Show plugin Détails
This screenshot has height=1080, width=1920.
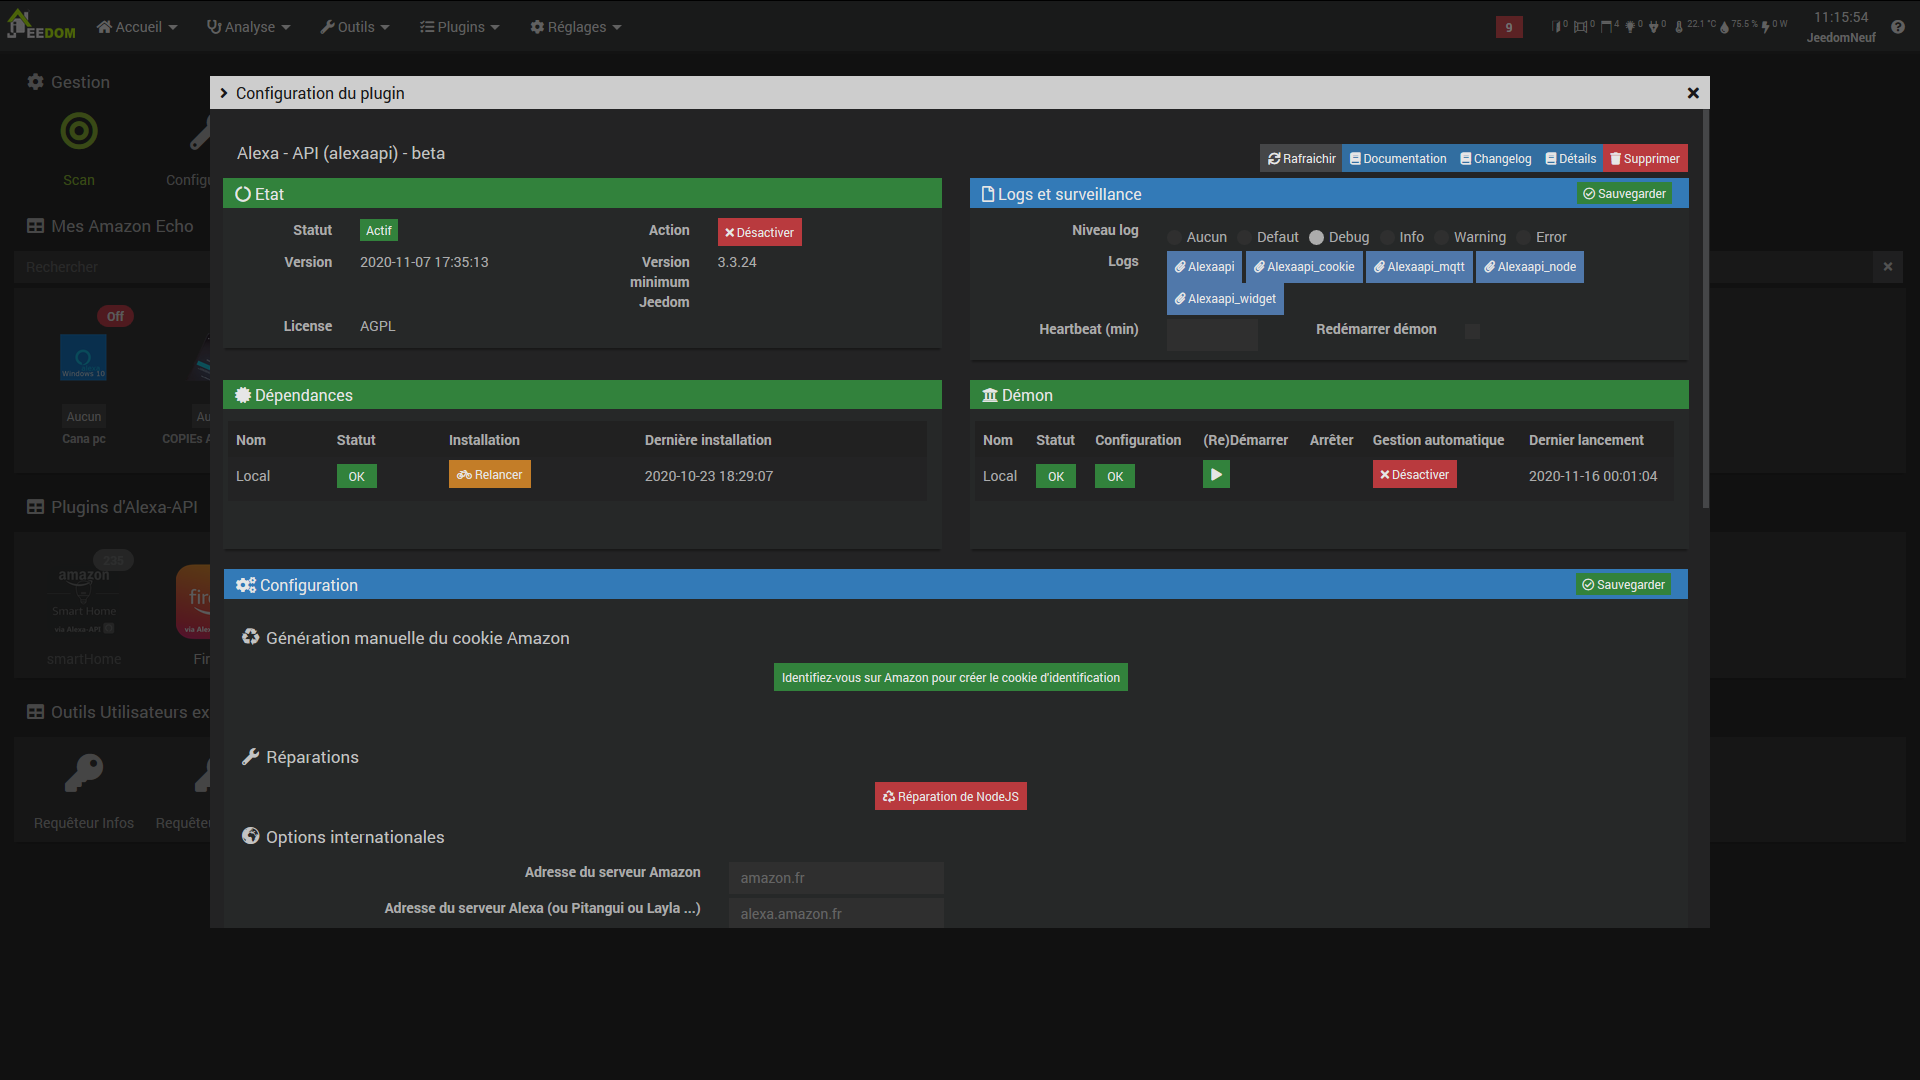pyautogui.click(x=1571, y=158)
